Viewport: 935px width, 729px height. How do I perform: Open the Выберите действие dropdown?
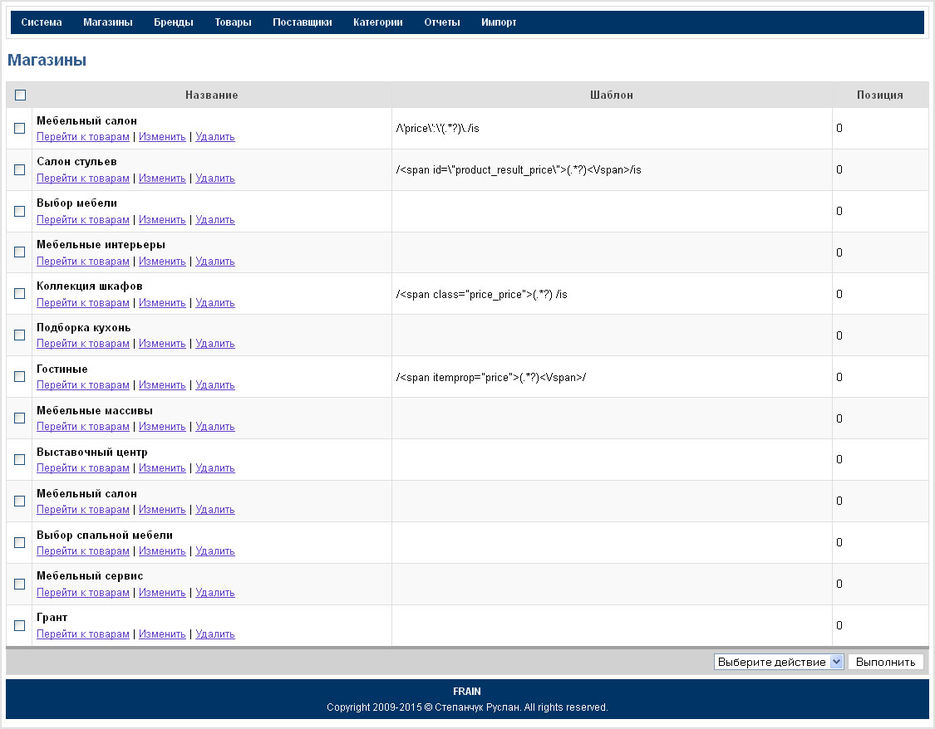(x=779, y=662)
